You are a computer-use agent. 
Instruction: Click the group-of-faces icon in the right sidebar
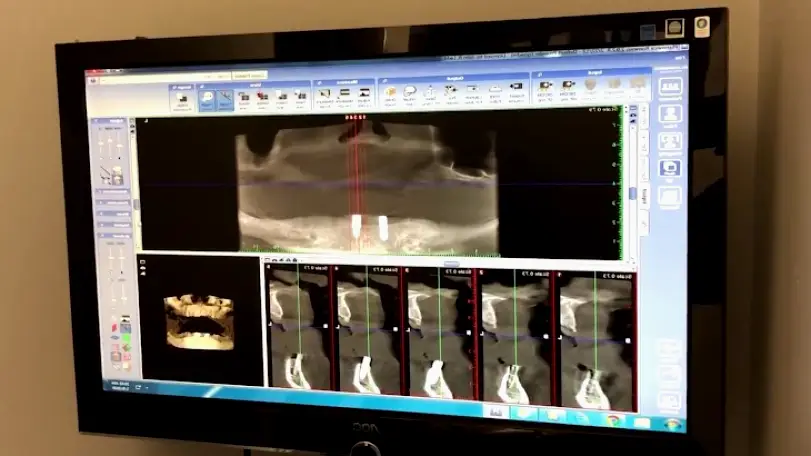point(670,142)
